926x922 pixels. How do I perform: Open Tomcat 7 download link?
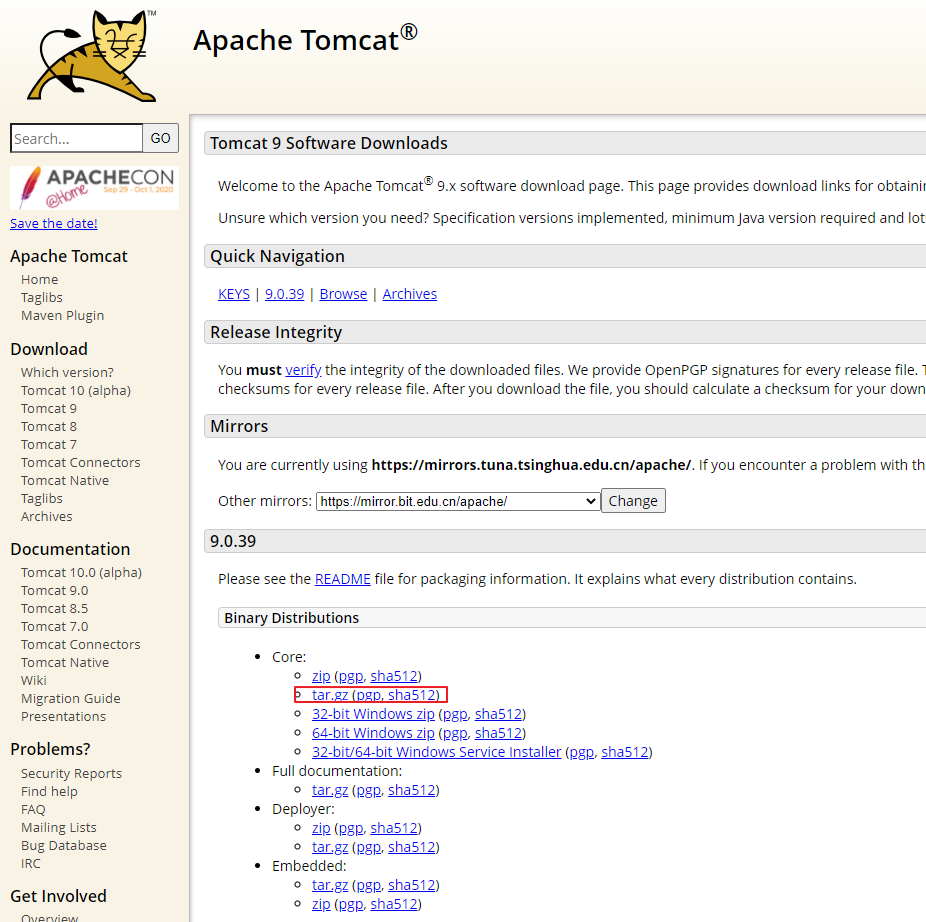pyautogui.click(x=49, y=444)
